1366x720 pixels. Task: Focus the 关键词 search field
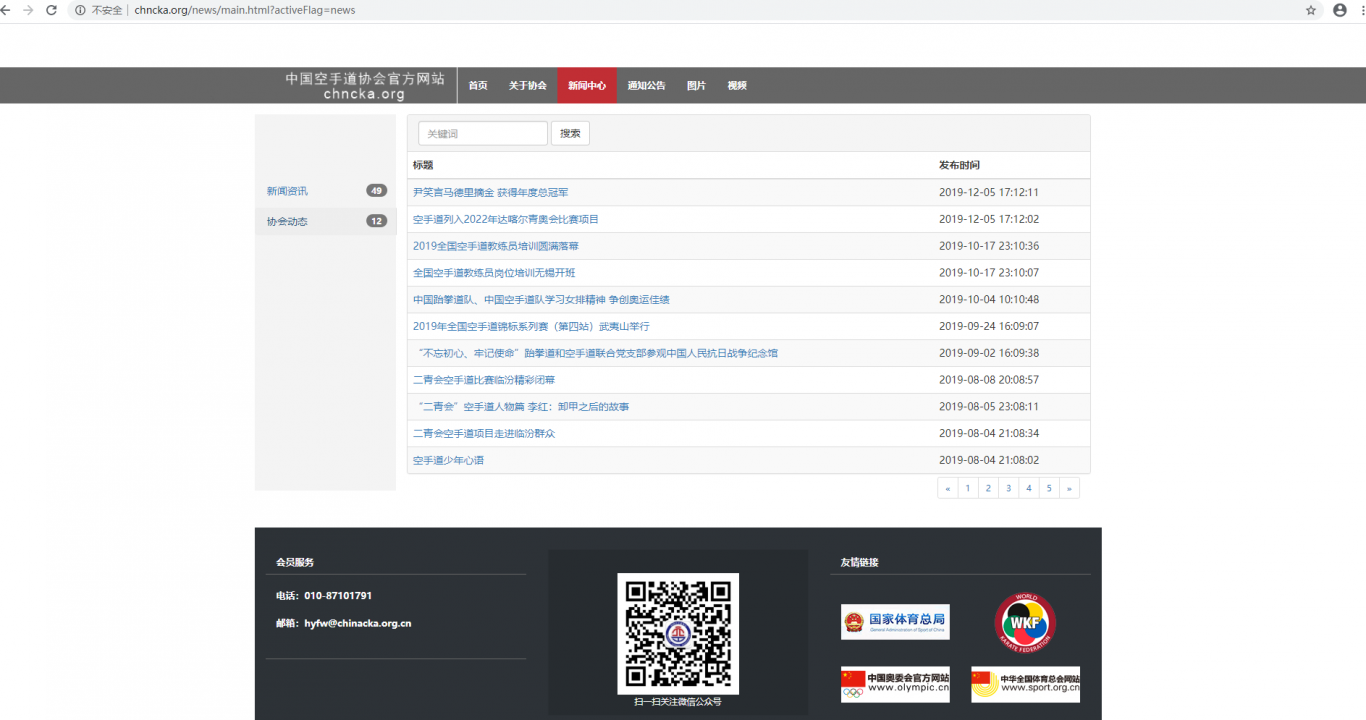click(x=483, y=133)
